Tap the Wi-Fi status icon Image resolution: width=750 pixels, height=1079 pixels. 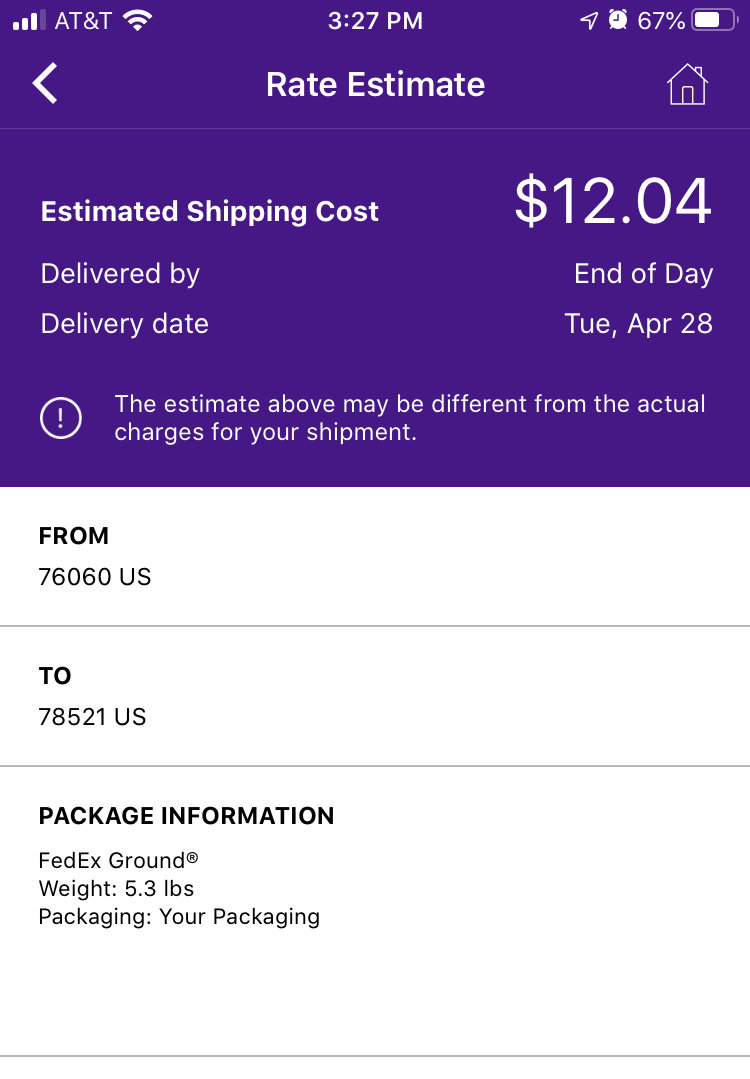(138, 21)
